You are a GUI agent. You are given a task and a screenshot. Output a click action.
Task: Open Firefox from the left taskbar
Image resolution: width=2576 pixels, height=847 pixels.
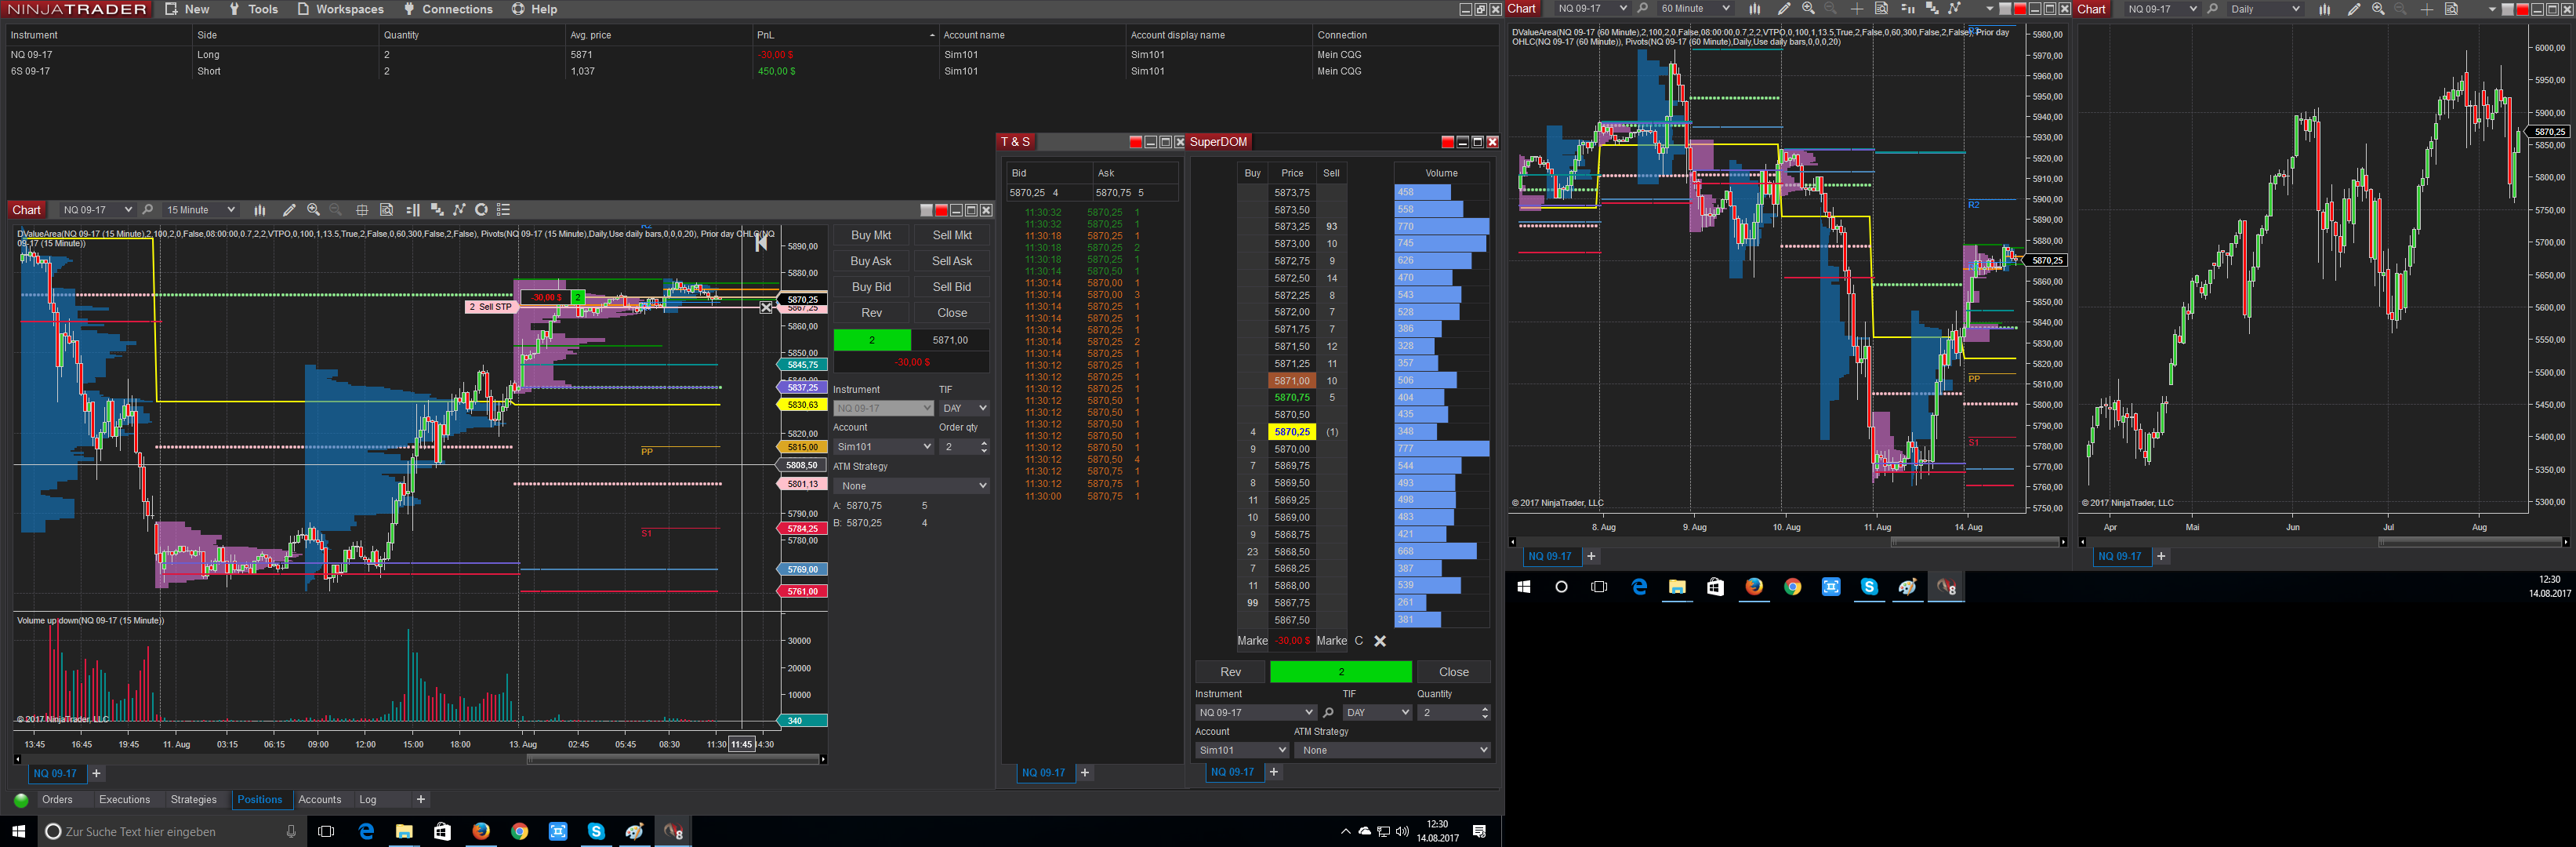tap(481, 831)
